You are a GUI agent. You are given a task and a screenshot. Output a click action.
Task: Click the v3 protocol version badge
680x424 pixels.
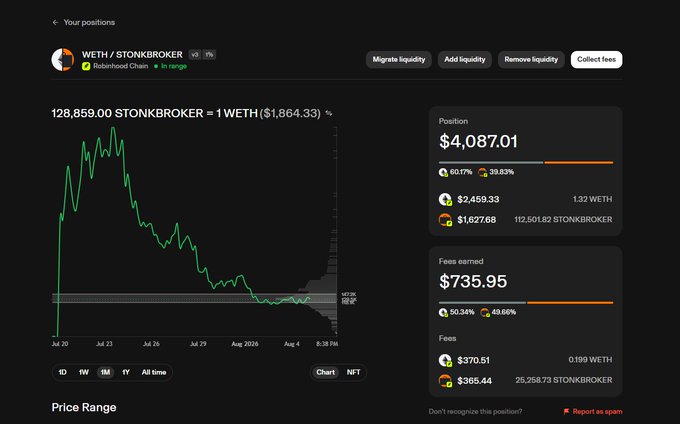(x=195, y=55)
